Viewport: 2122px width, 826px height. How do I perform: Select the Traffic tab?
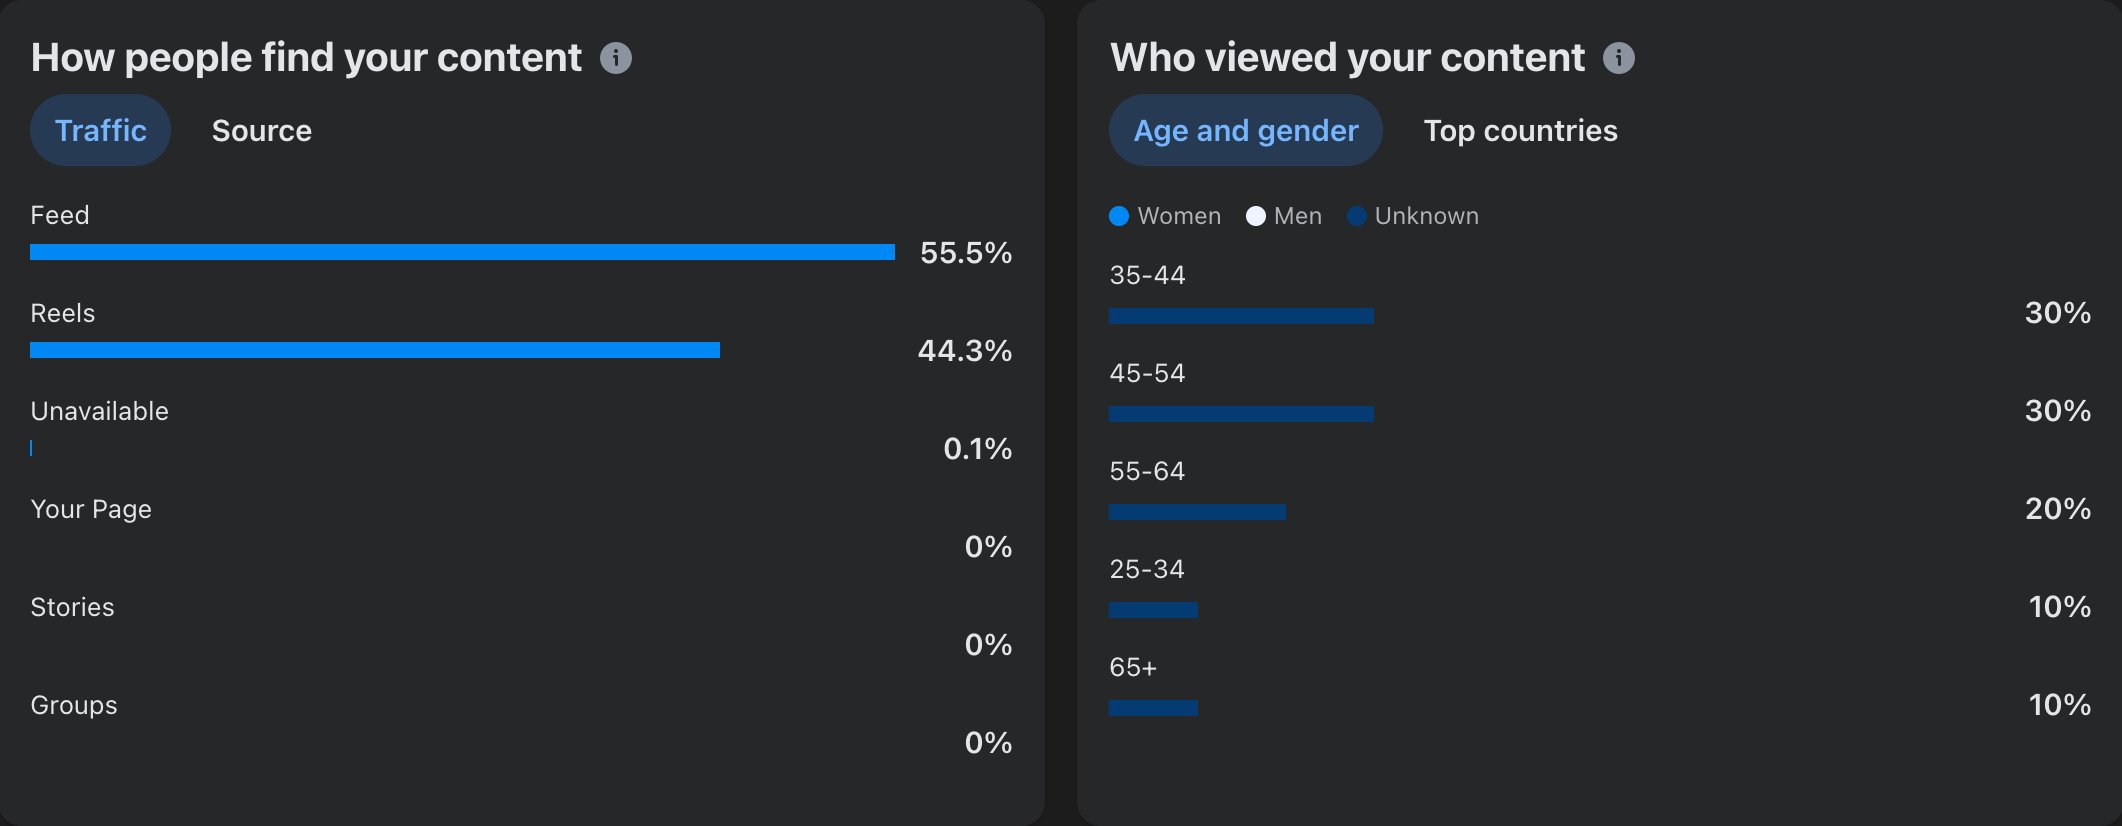(100, 131)
